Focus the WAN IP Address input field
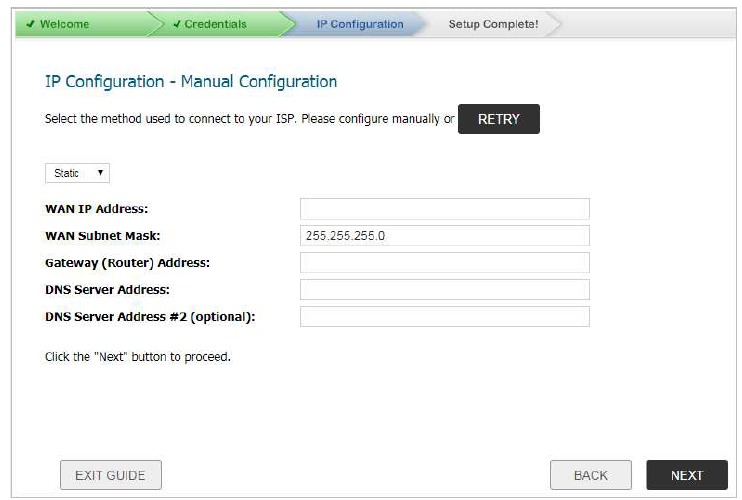742x500 pixels. click(444, 209)
